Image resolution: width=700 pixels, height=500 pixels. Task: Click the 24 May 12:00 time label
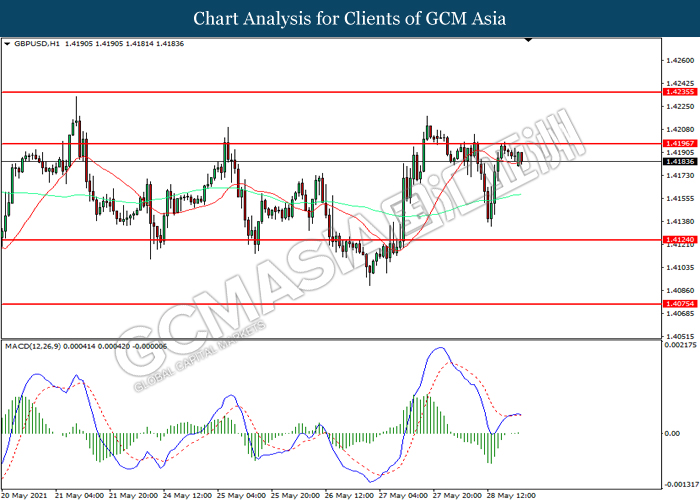187,496
